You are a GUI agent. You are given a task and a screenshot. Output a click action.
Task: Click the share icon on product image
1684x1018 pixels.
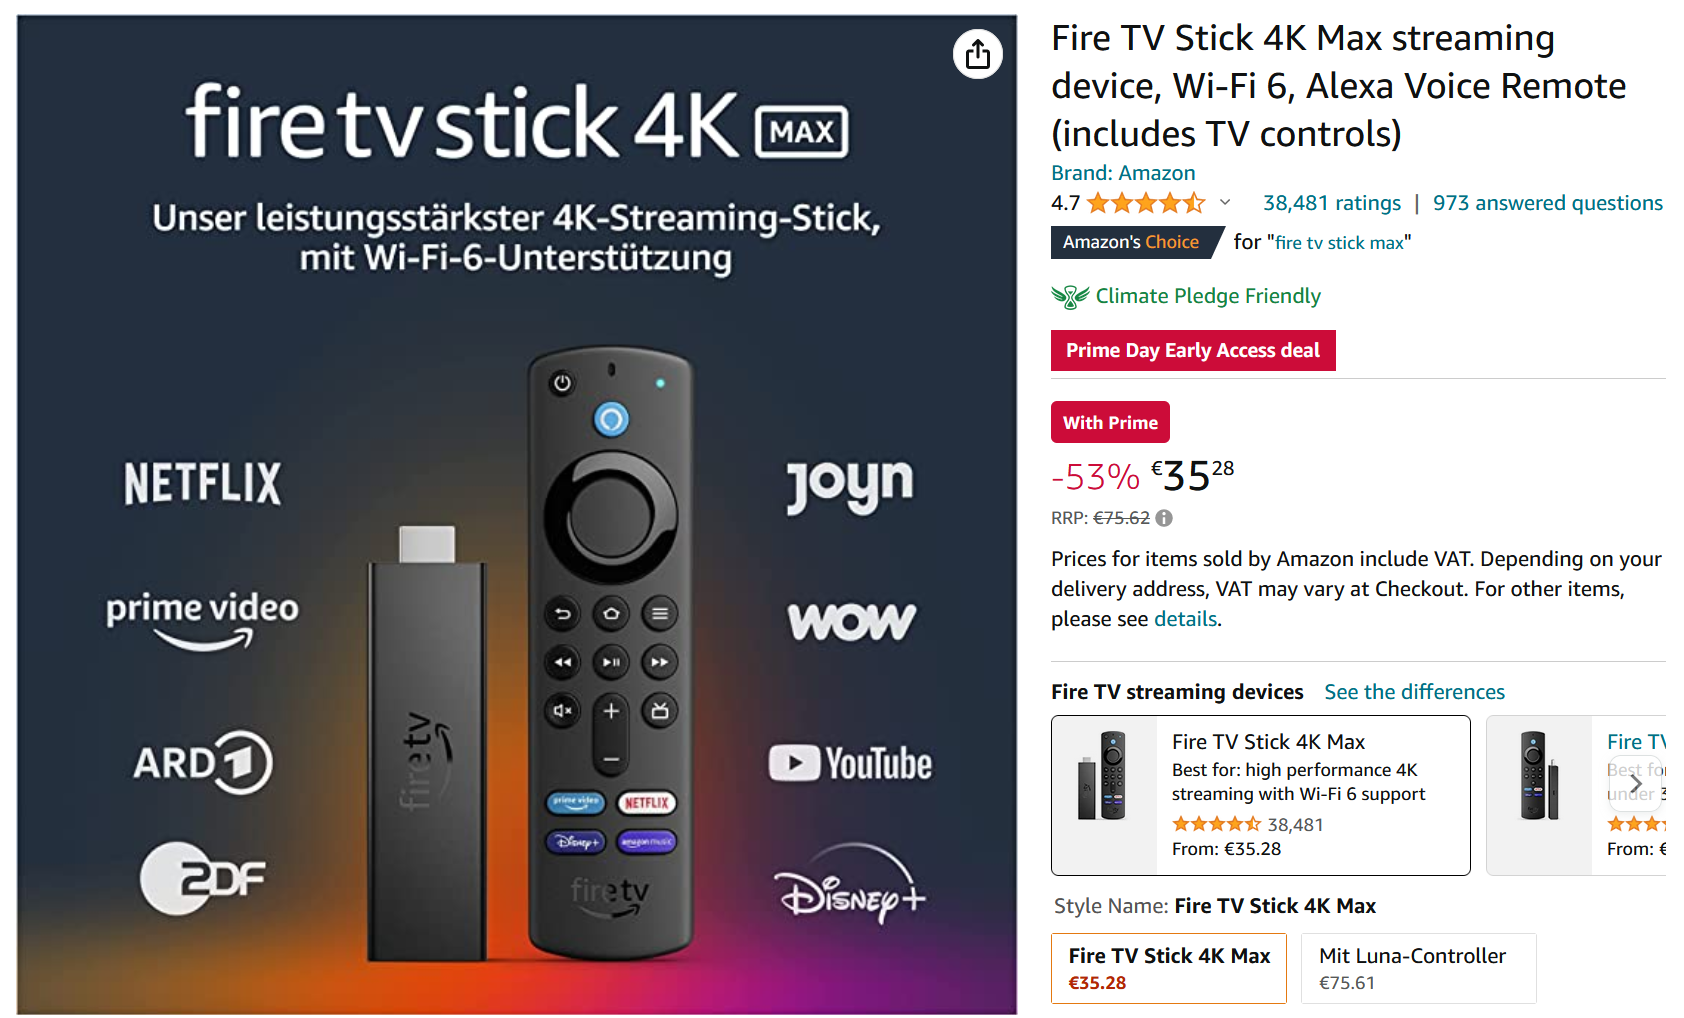977,54
